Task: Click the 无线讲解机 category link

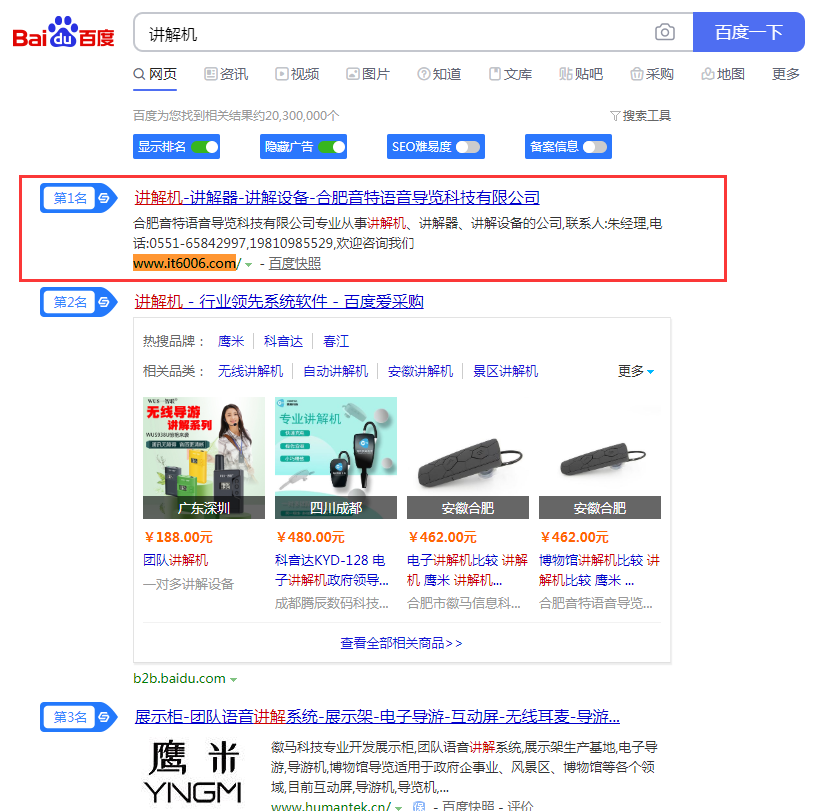Action: coord(250,372)
